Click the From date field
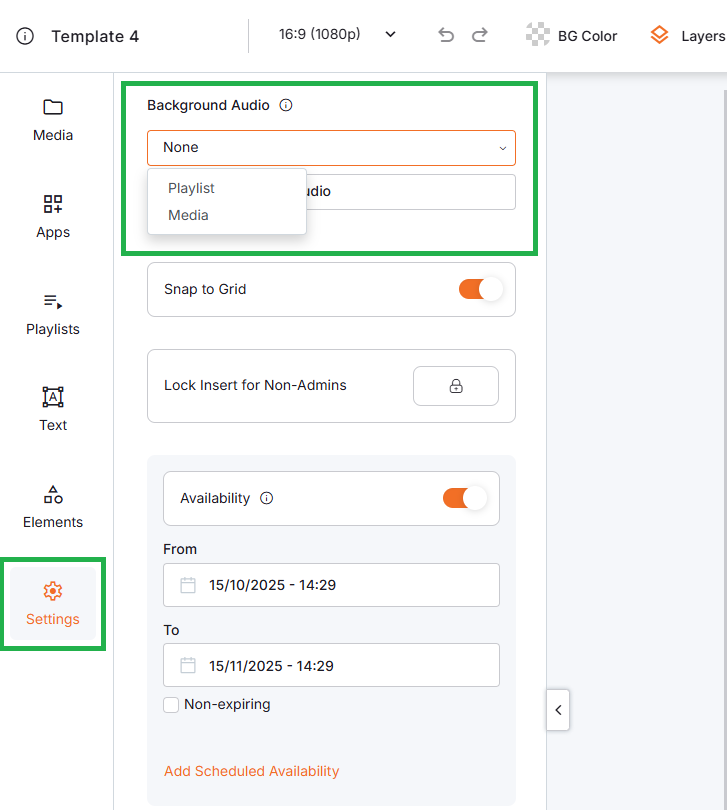 click(331, 585)
